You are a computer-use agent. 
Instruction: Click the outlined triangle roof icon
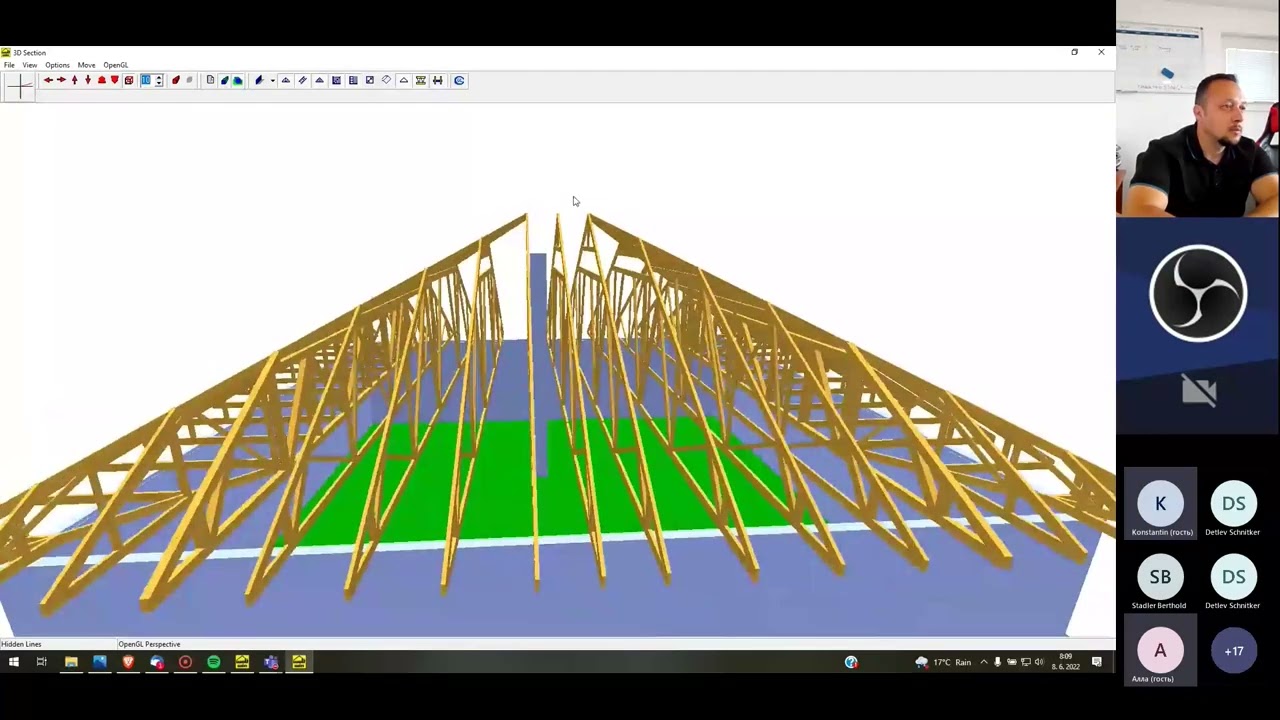pyautogui.click(x=404, y=80)
